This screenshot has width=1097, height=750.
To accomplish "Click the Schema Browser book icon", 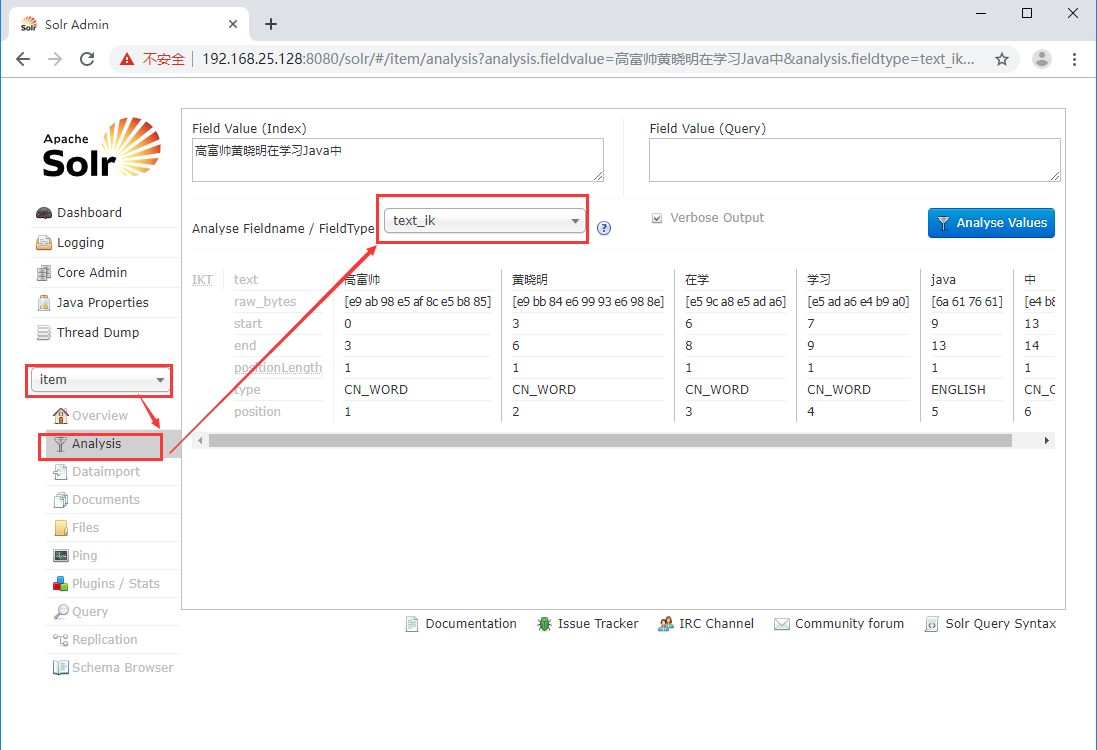I will pos(61,667).
